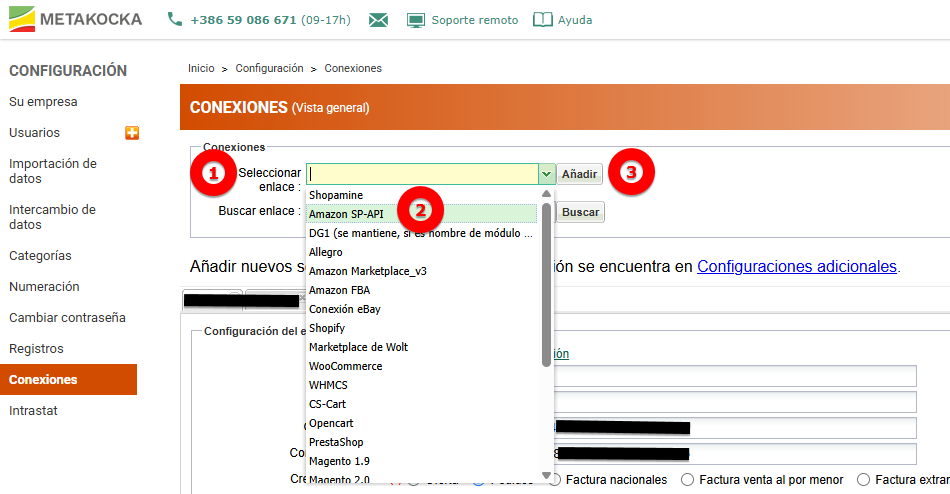Click the down arrow of dropdown scrollbar
The image size is (950, 494).
546,476
